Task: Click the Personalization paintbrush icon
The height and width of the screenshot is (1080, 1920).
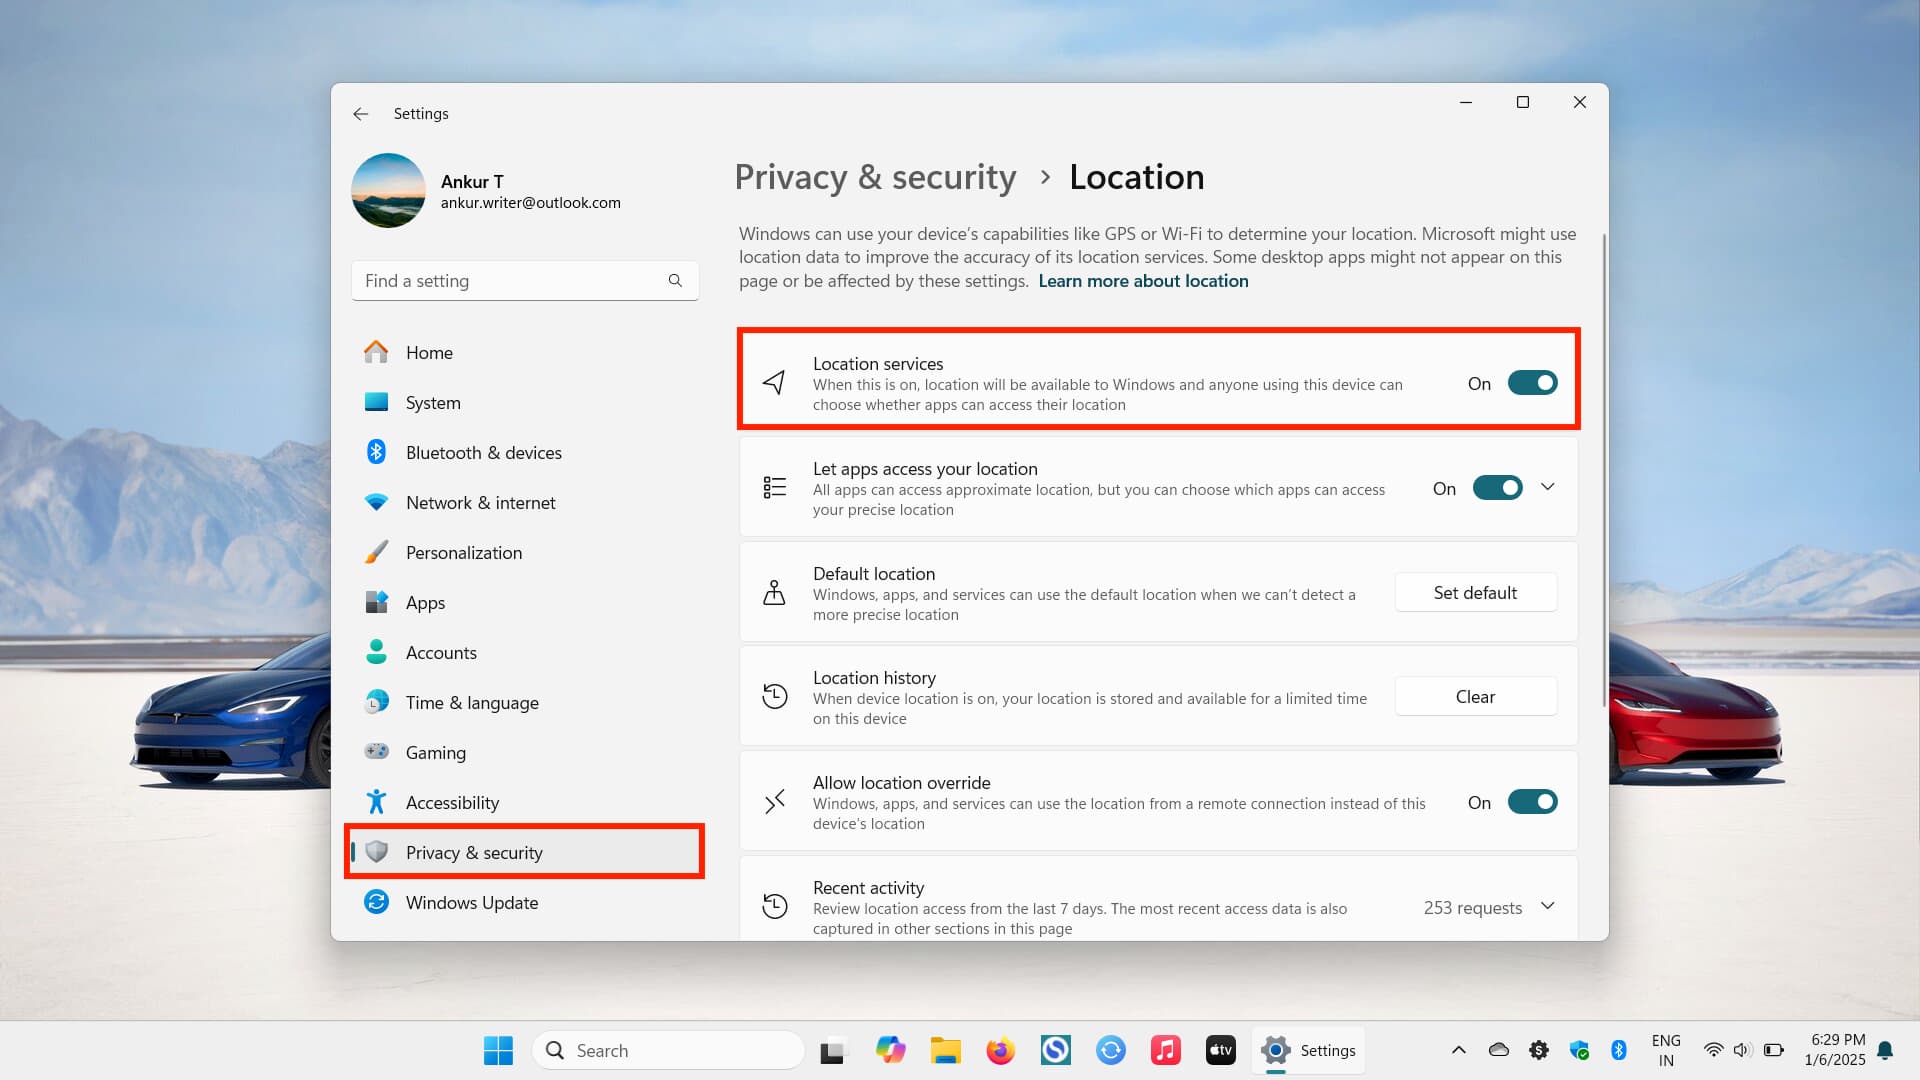Action: [x=377, y=552]
